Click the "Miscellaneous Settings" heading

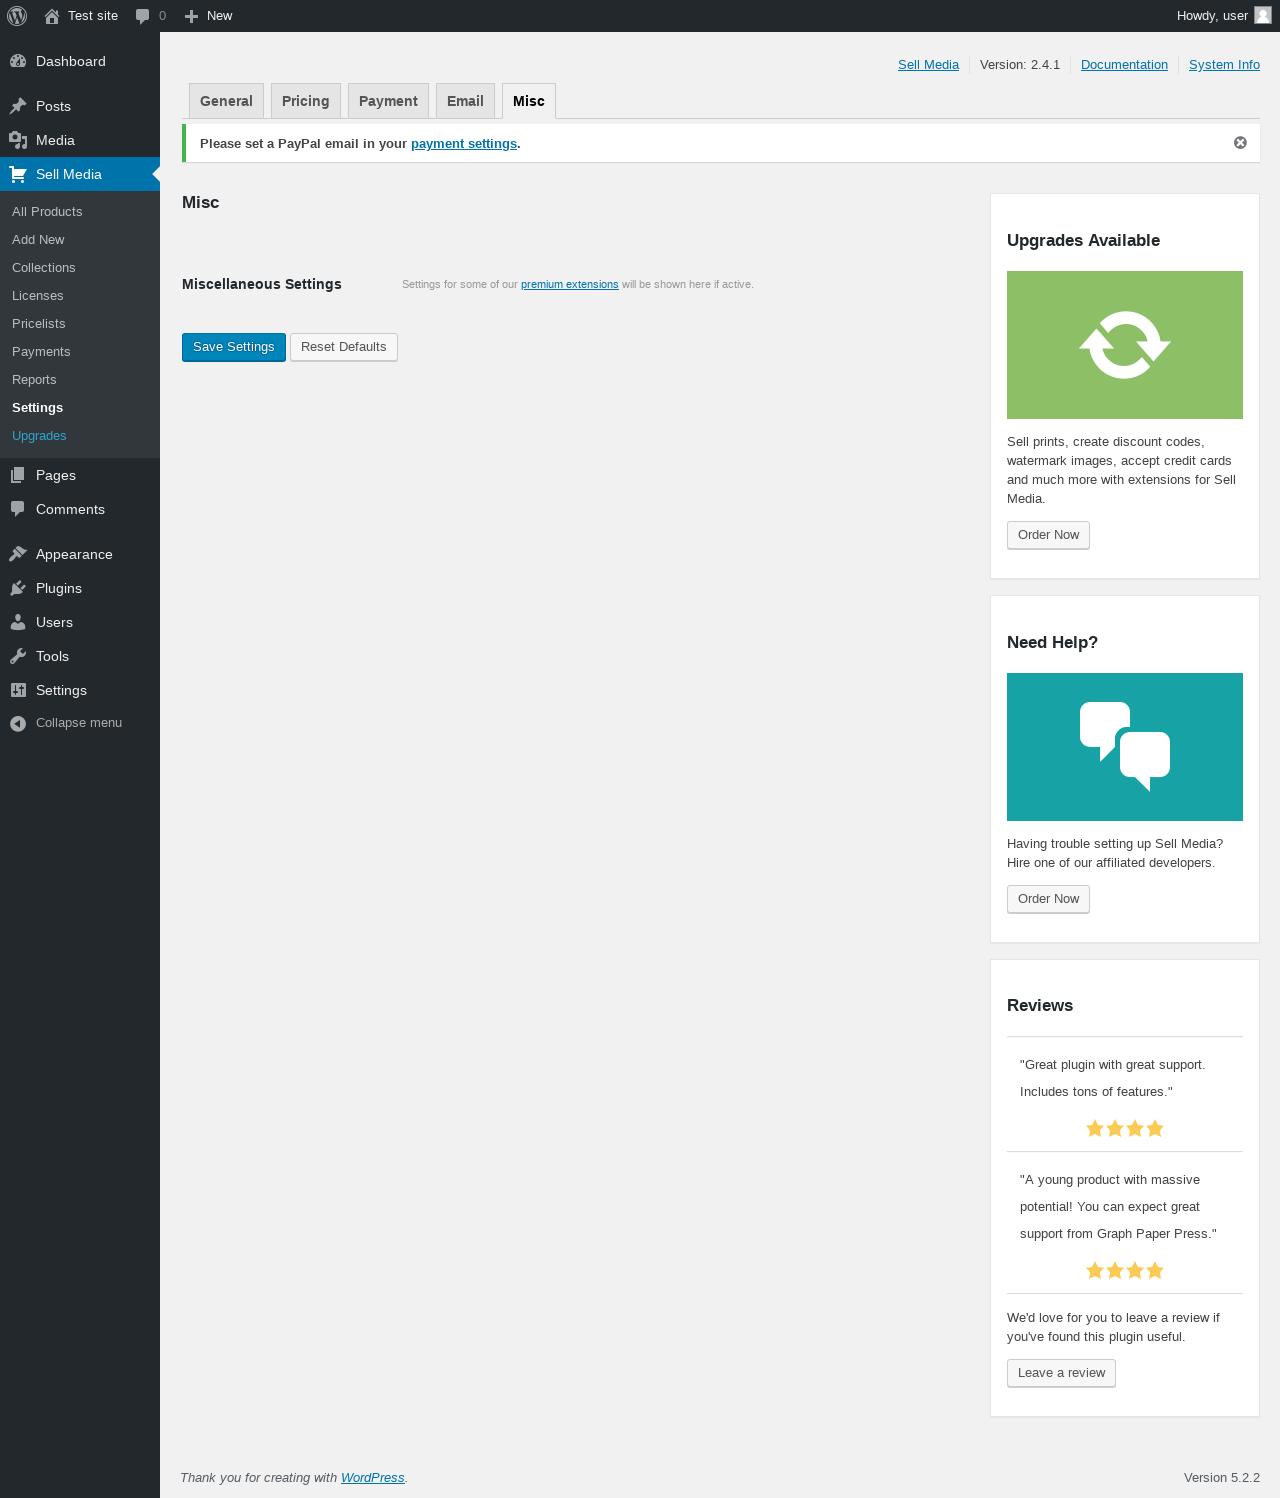tap(262, 284)
